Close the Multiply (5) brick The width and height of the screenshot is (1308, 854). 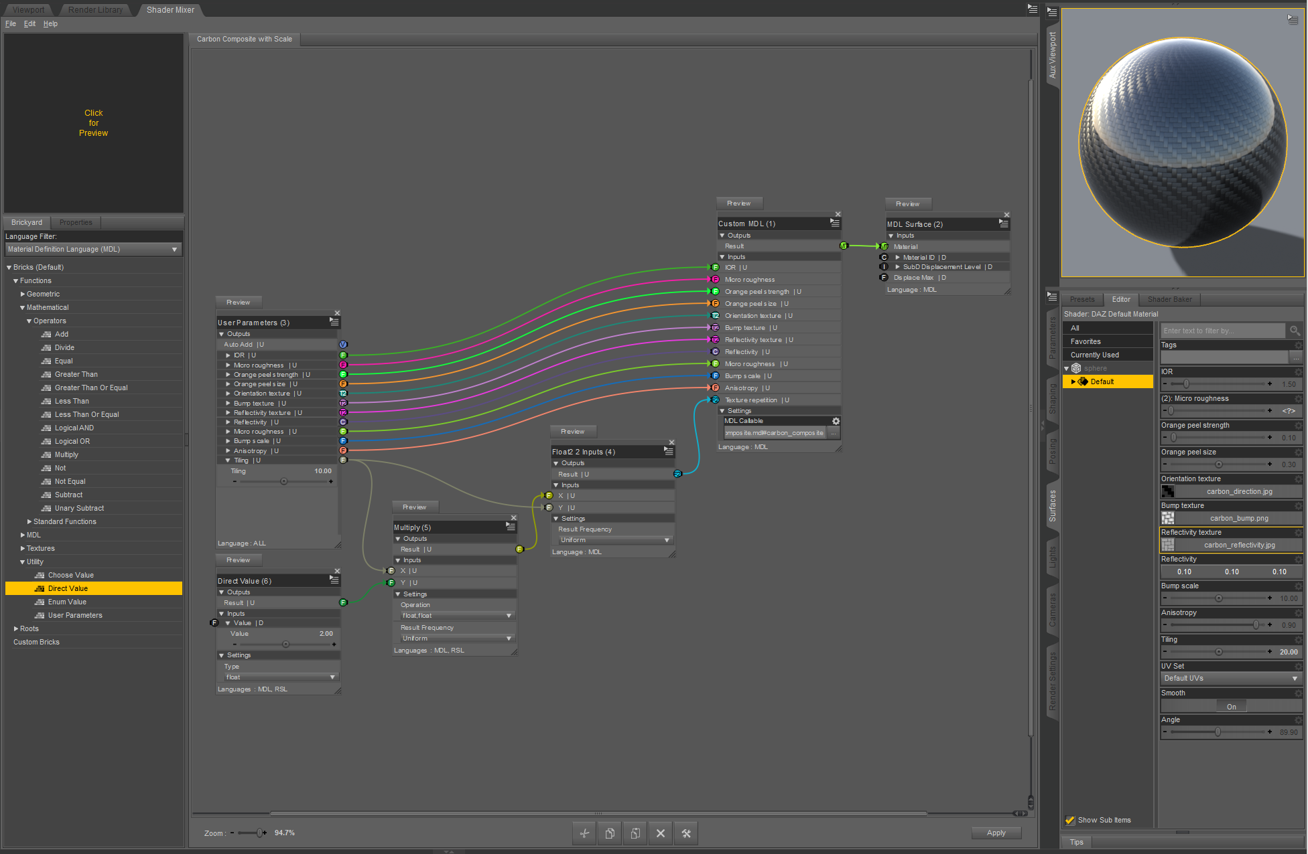(514, 518)
